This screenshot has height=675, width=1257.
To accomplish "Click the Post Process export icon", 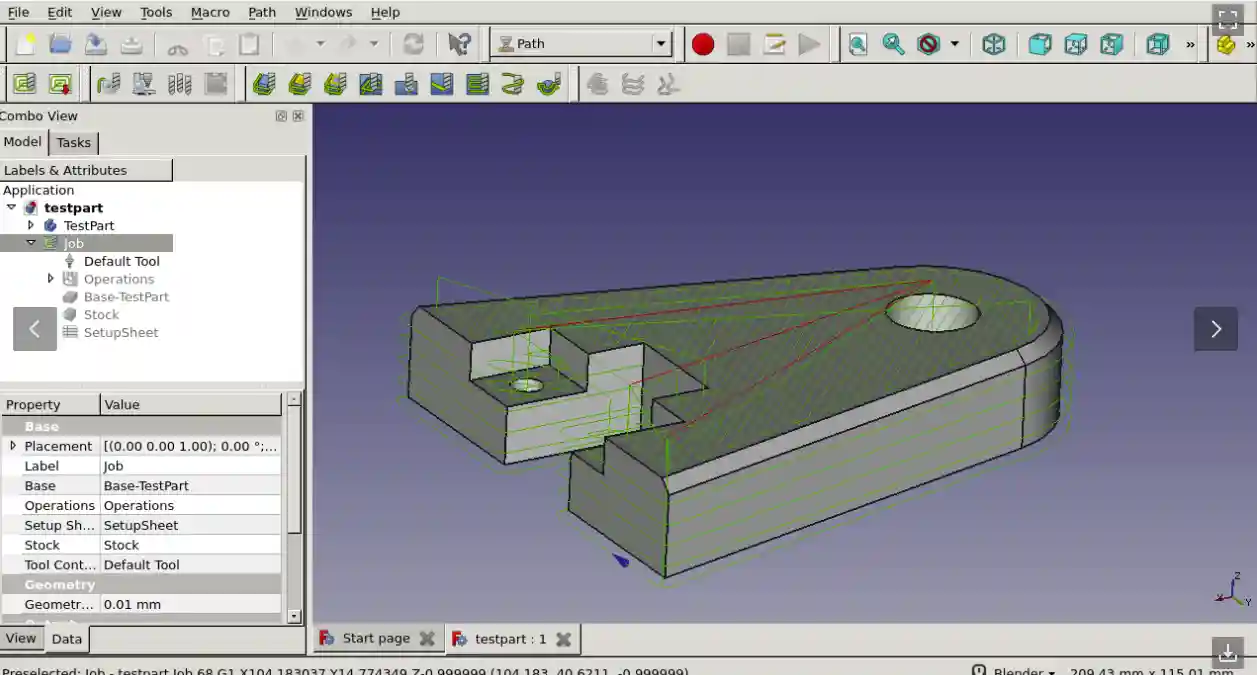I will pos(60,84).
